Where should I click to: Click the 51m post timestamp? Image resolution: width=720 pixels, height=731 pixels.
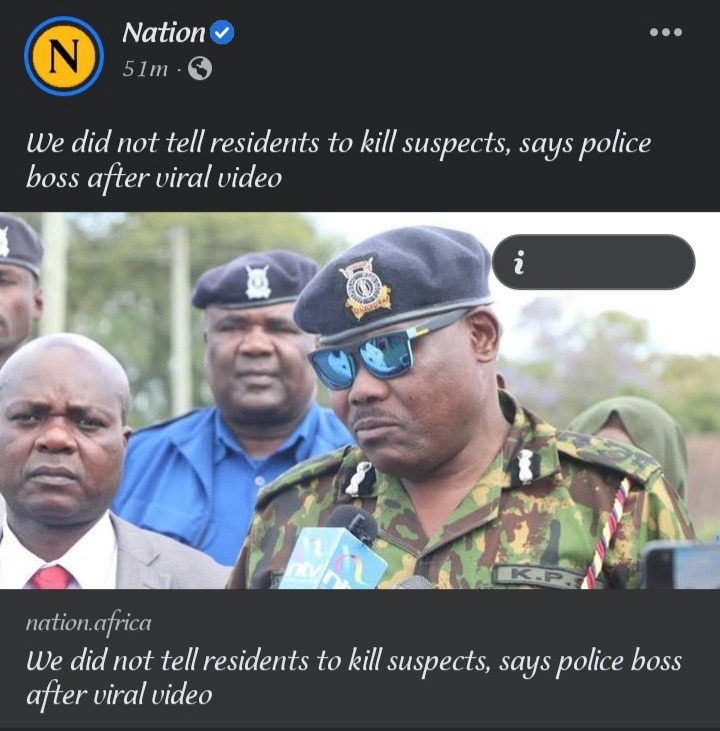[x=145, y=69]
